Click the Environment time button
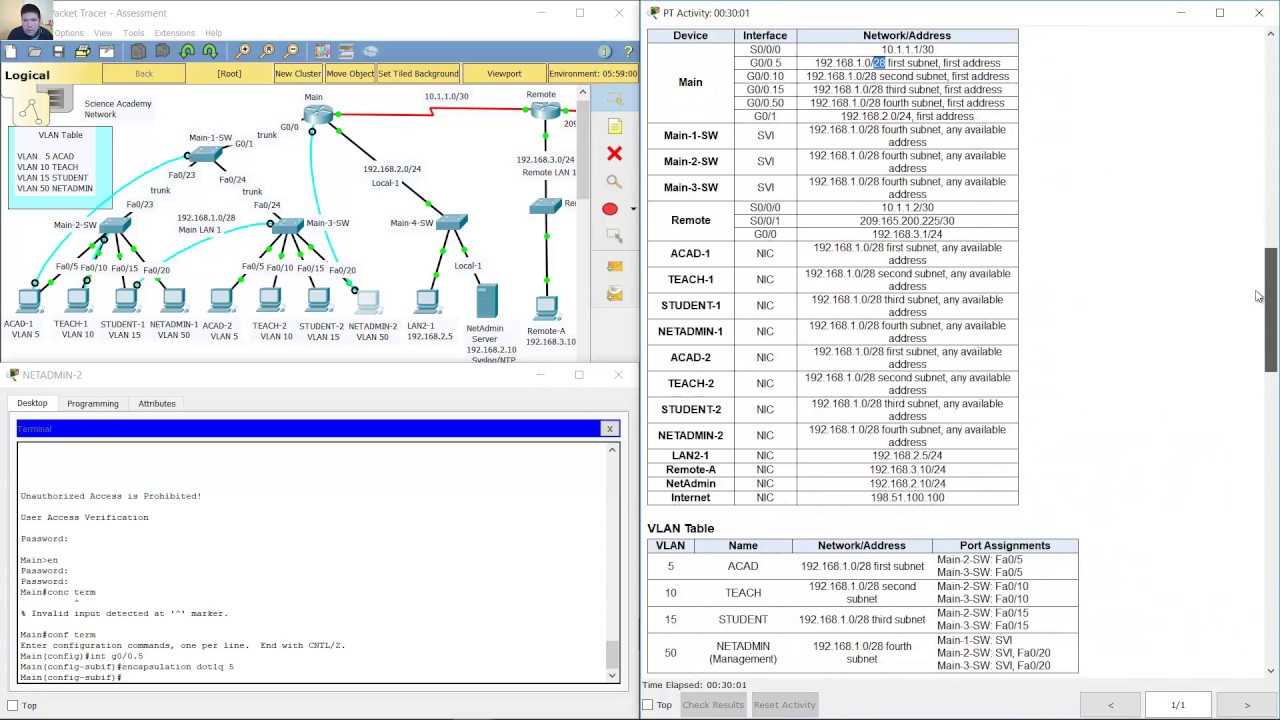Image resolution: width=1280 pixels, height=720 pixels. click(x=593, y=74)
